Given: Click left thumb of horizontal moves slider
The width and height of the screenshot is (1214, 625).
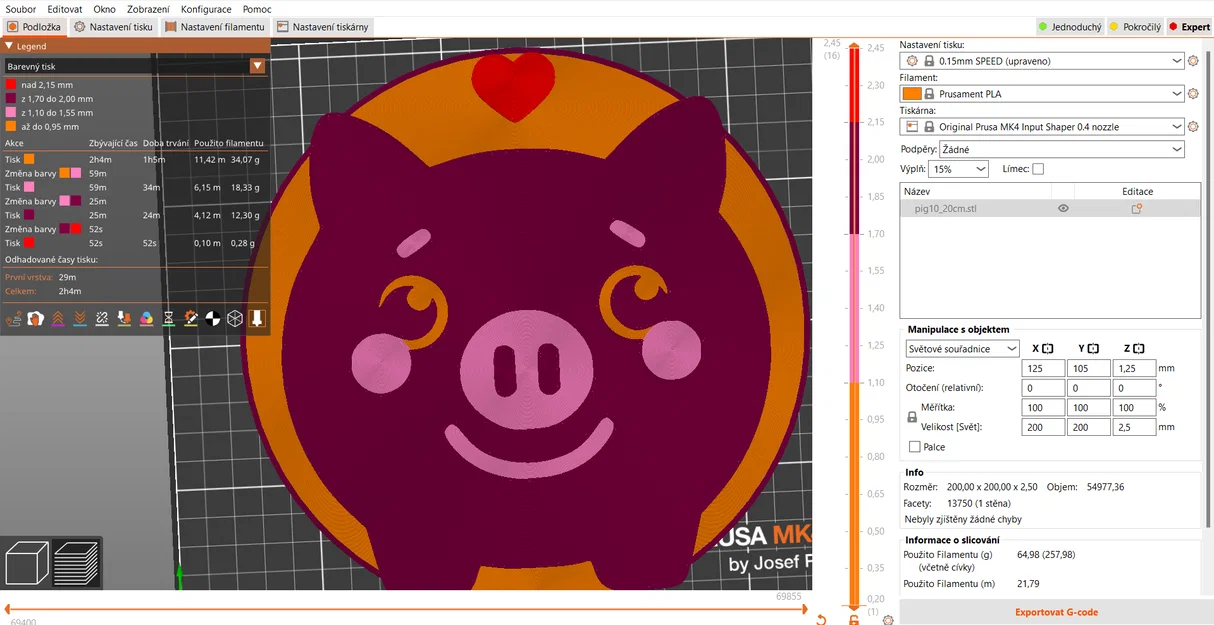Looking at the screenshot, I should point(8,608).
